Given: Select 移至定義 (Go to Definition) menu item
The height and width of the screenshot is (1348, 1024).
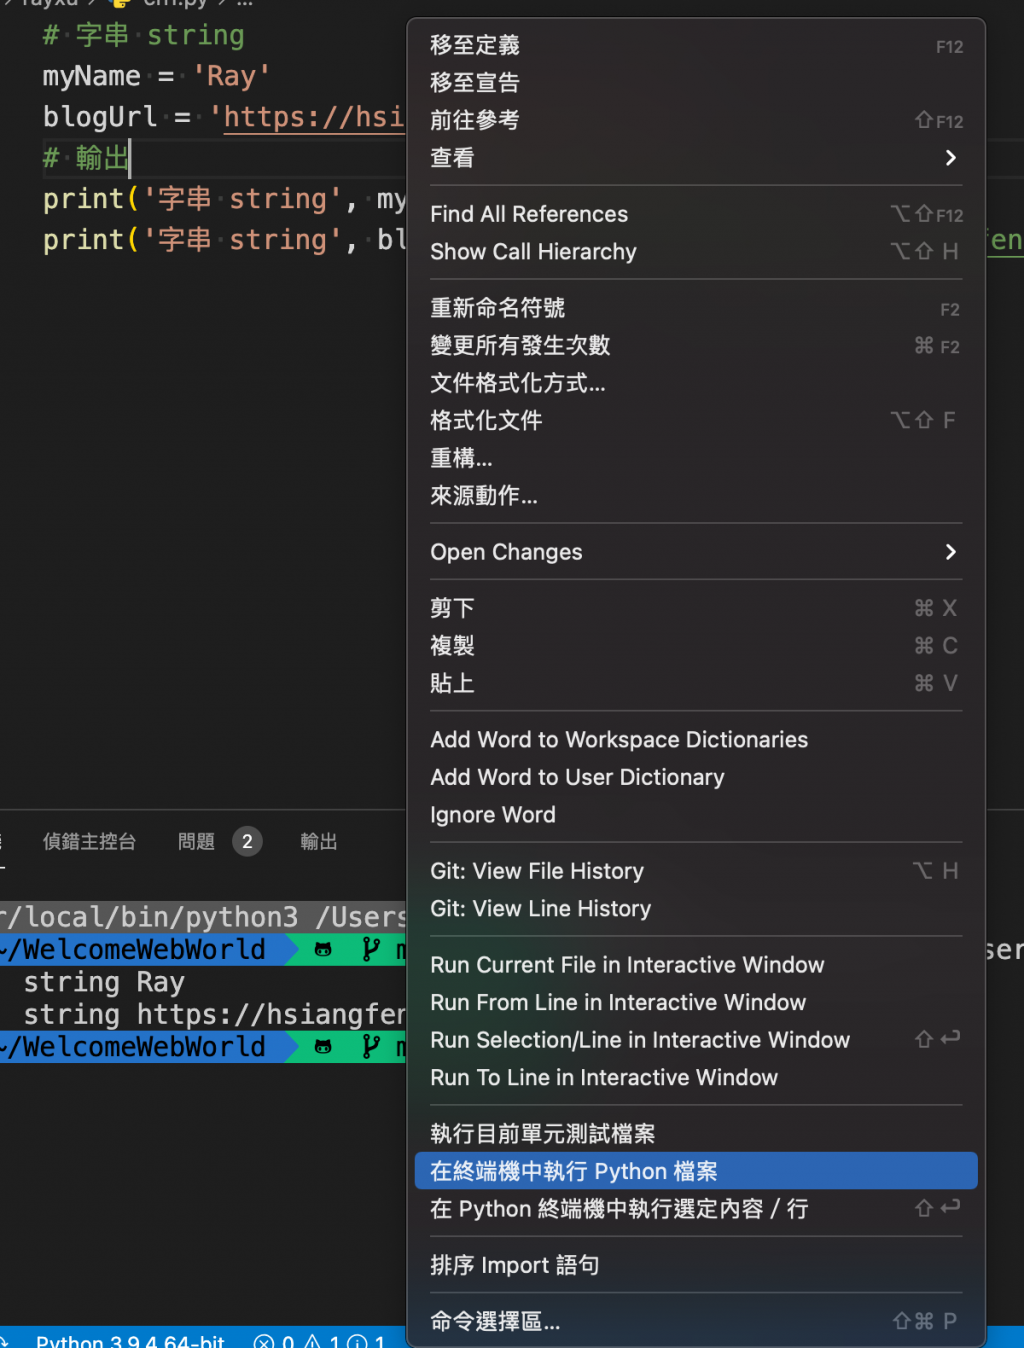Looking at the screenshot, I should tap(696, 45).
